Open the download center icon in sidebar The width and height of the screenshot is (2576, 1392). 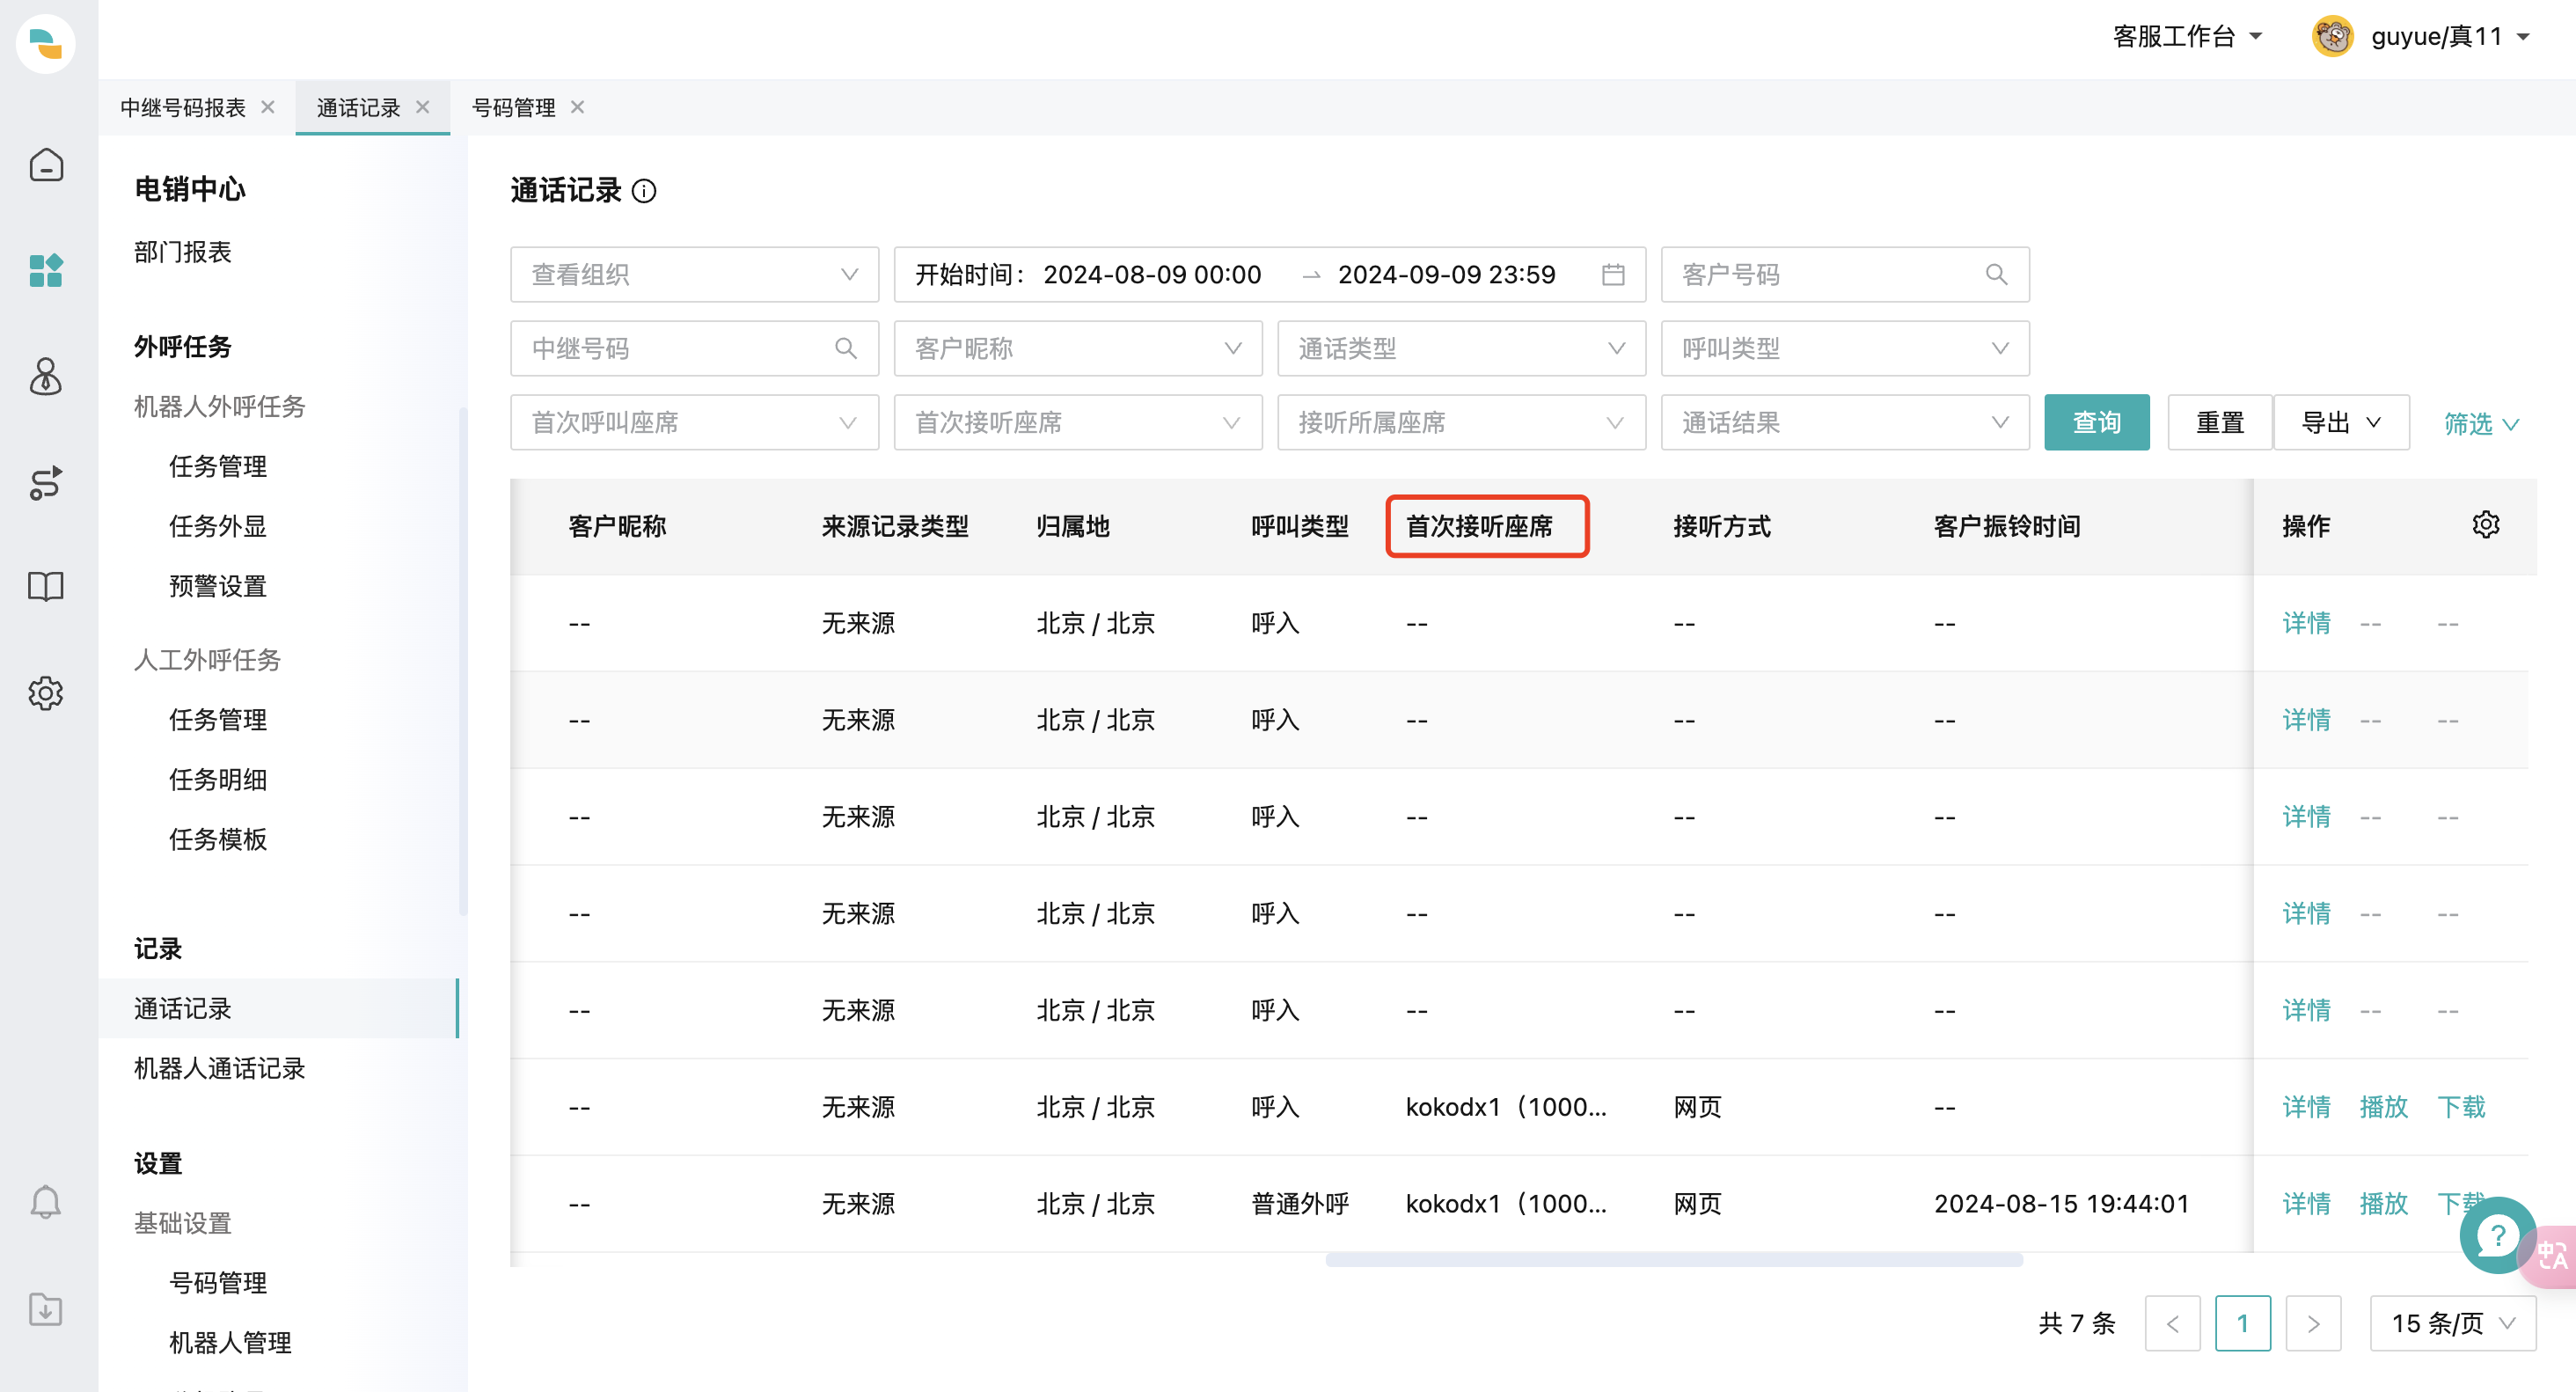(46, 1309)
